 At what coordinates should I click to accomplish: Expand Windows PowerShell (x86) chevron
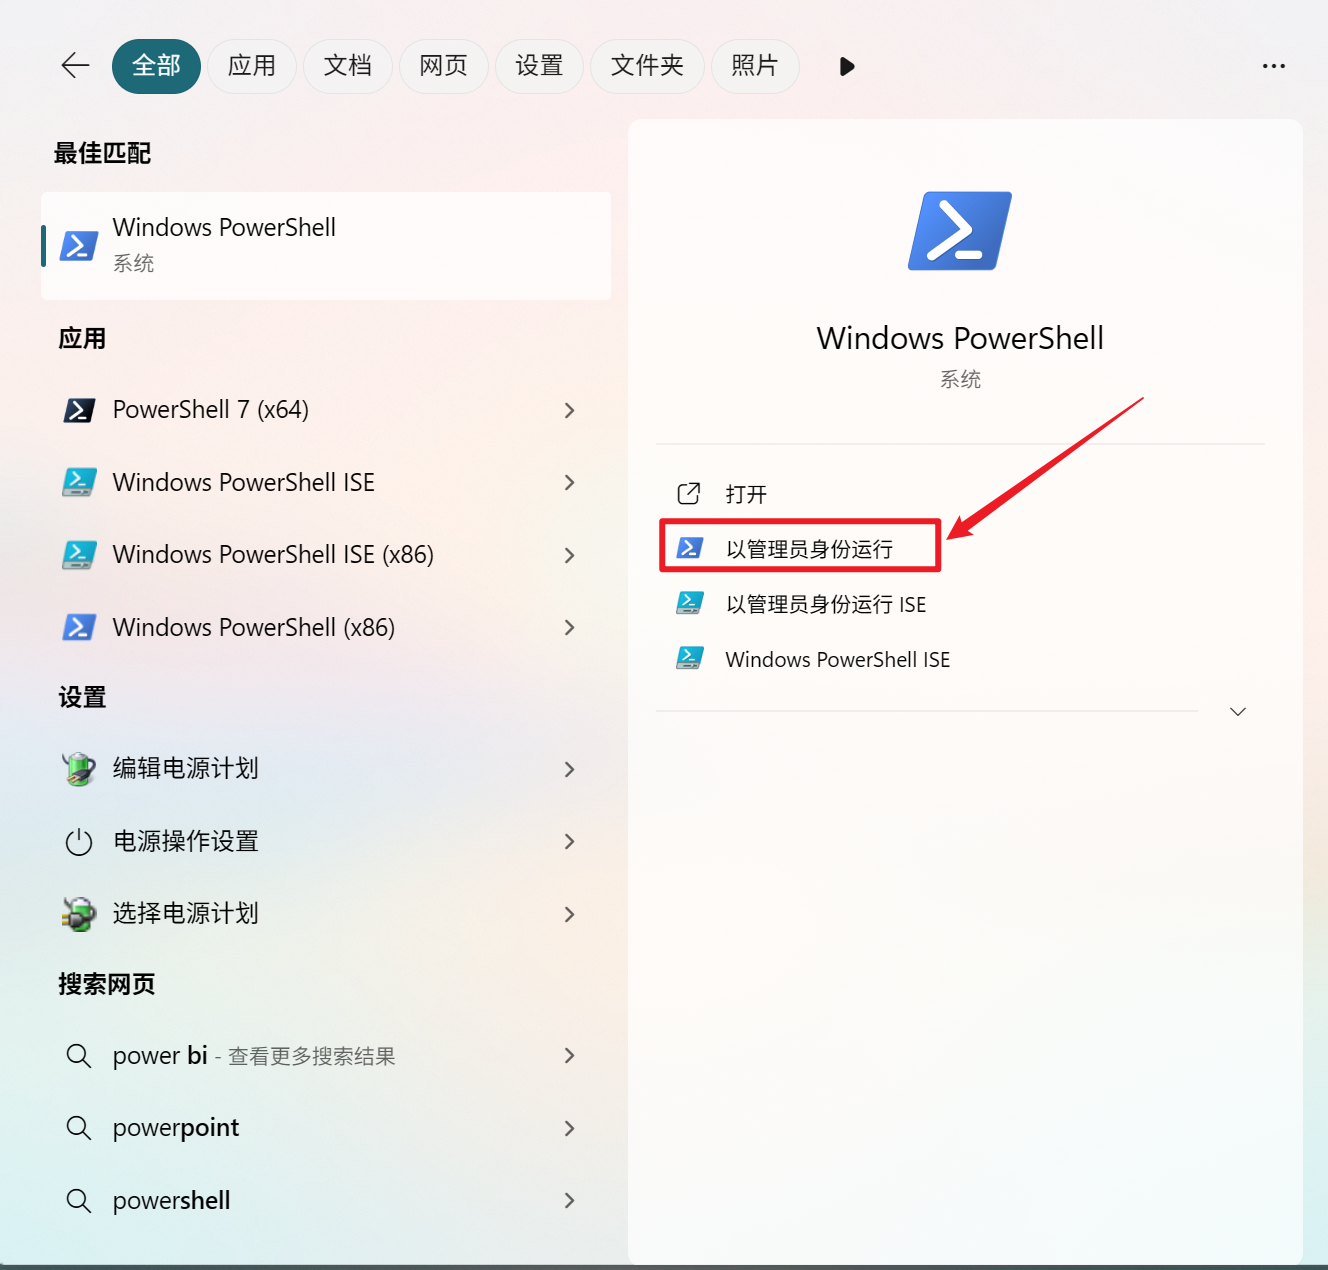point(569,627)
